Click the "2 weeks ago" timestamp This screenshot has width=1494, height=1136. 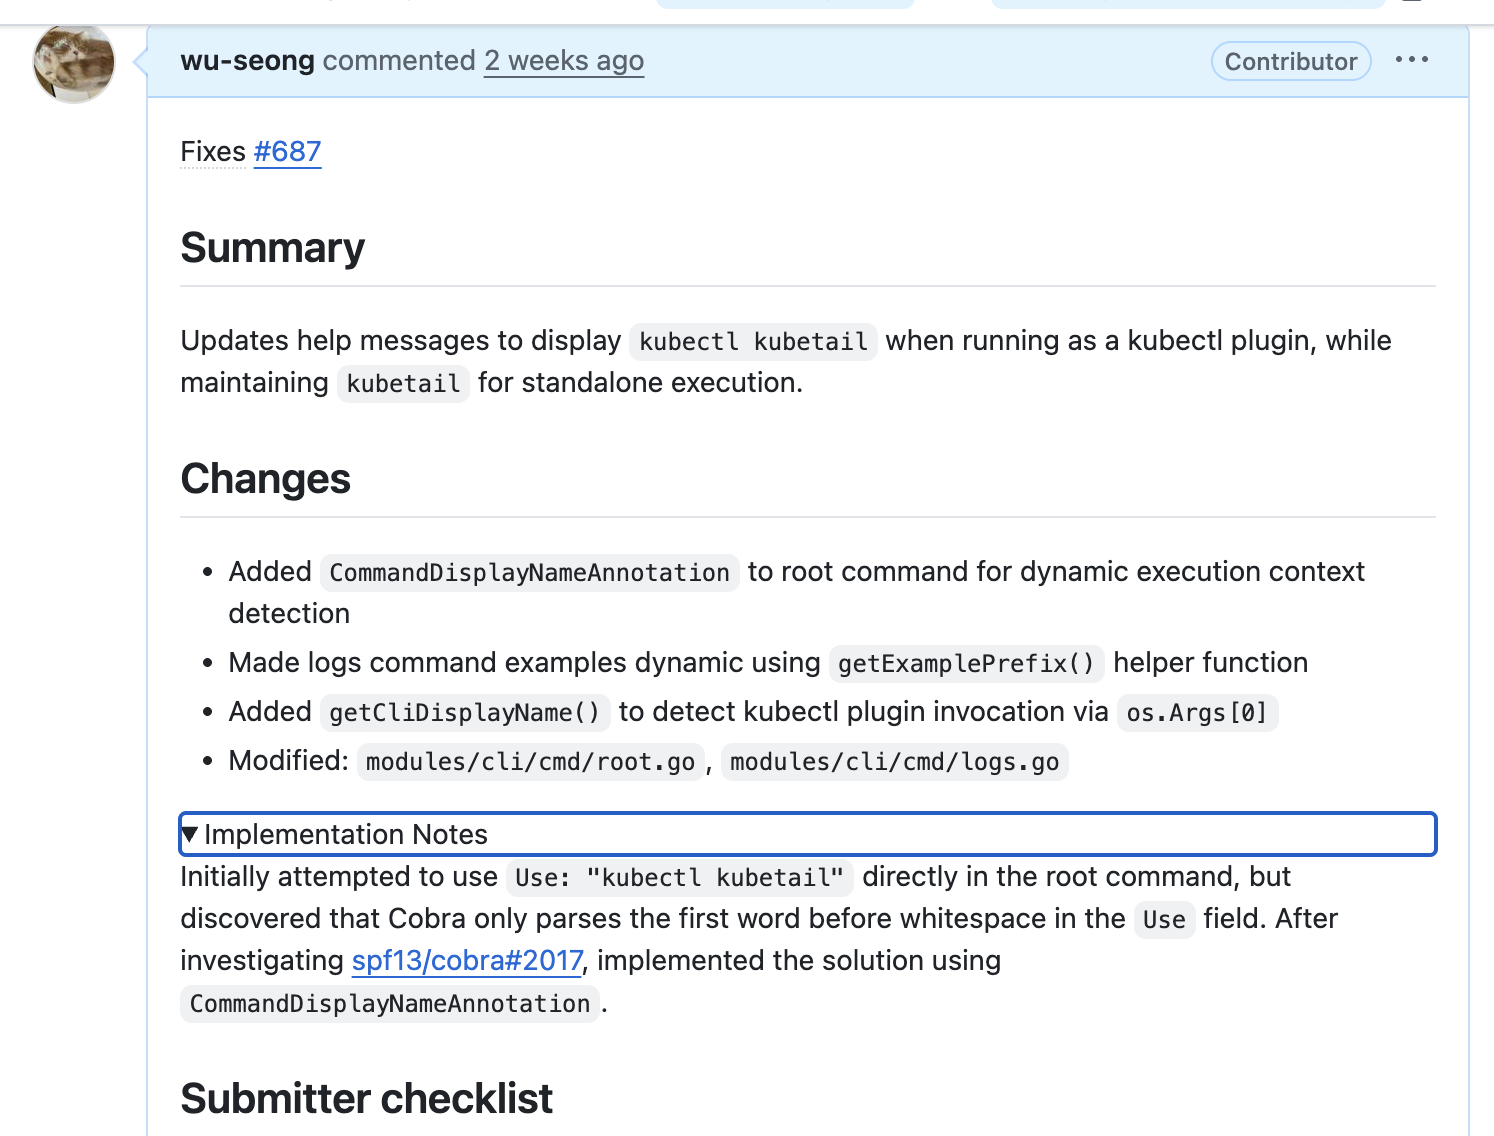[x=564, y=61]
